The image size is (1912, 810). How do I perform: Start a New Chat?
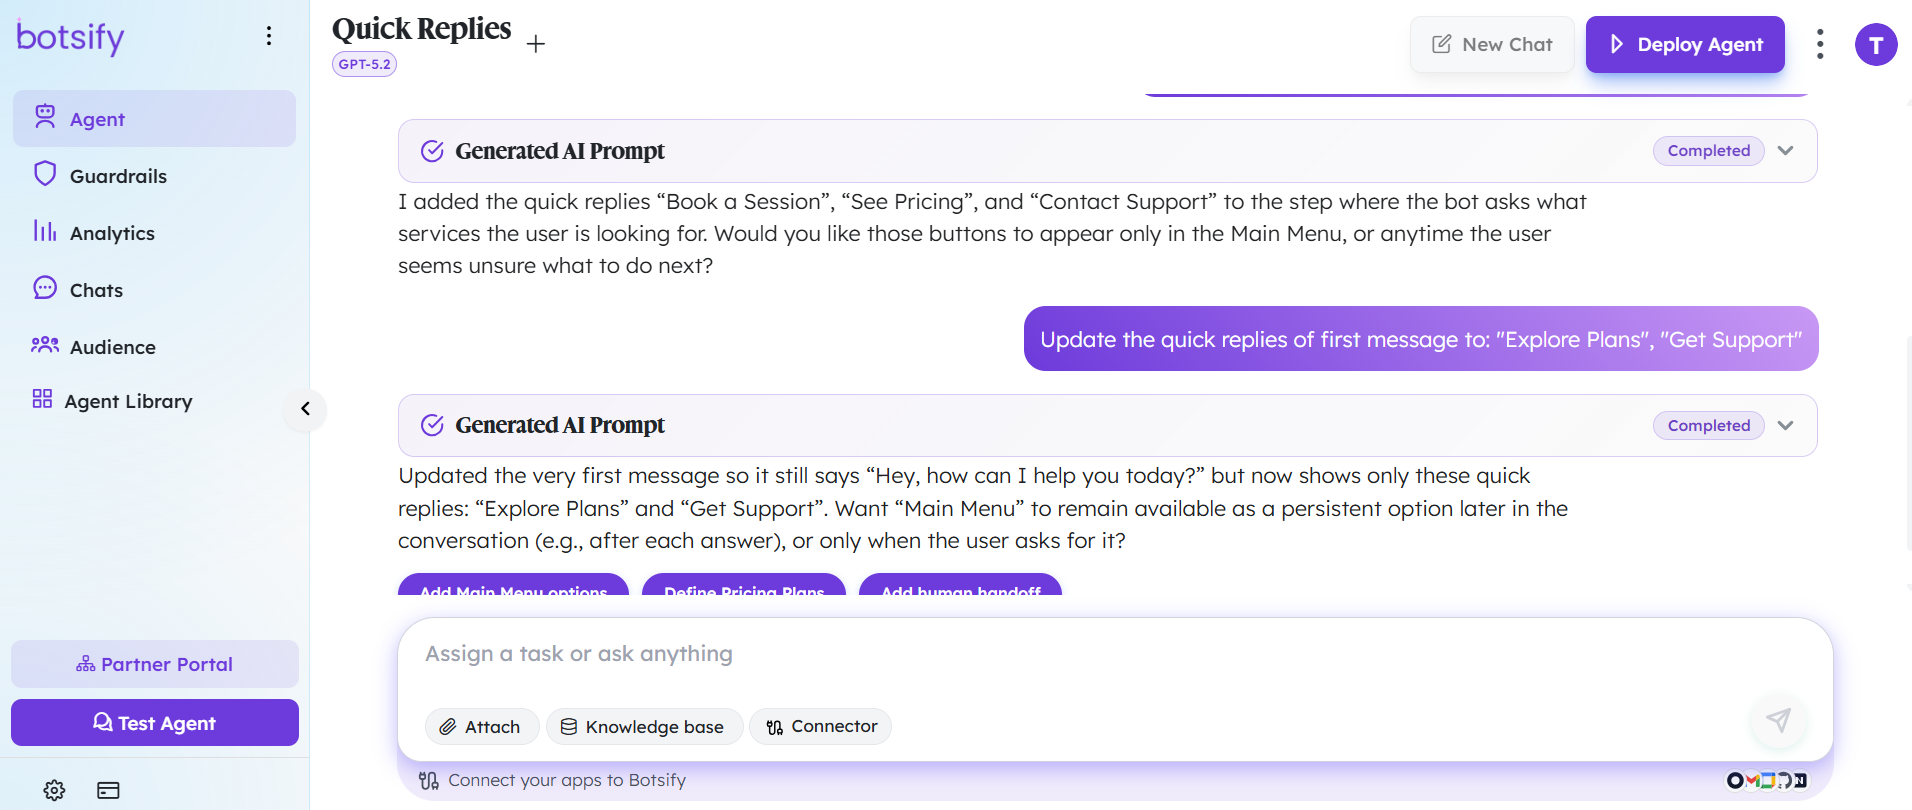[x=1492, y=45]
